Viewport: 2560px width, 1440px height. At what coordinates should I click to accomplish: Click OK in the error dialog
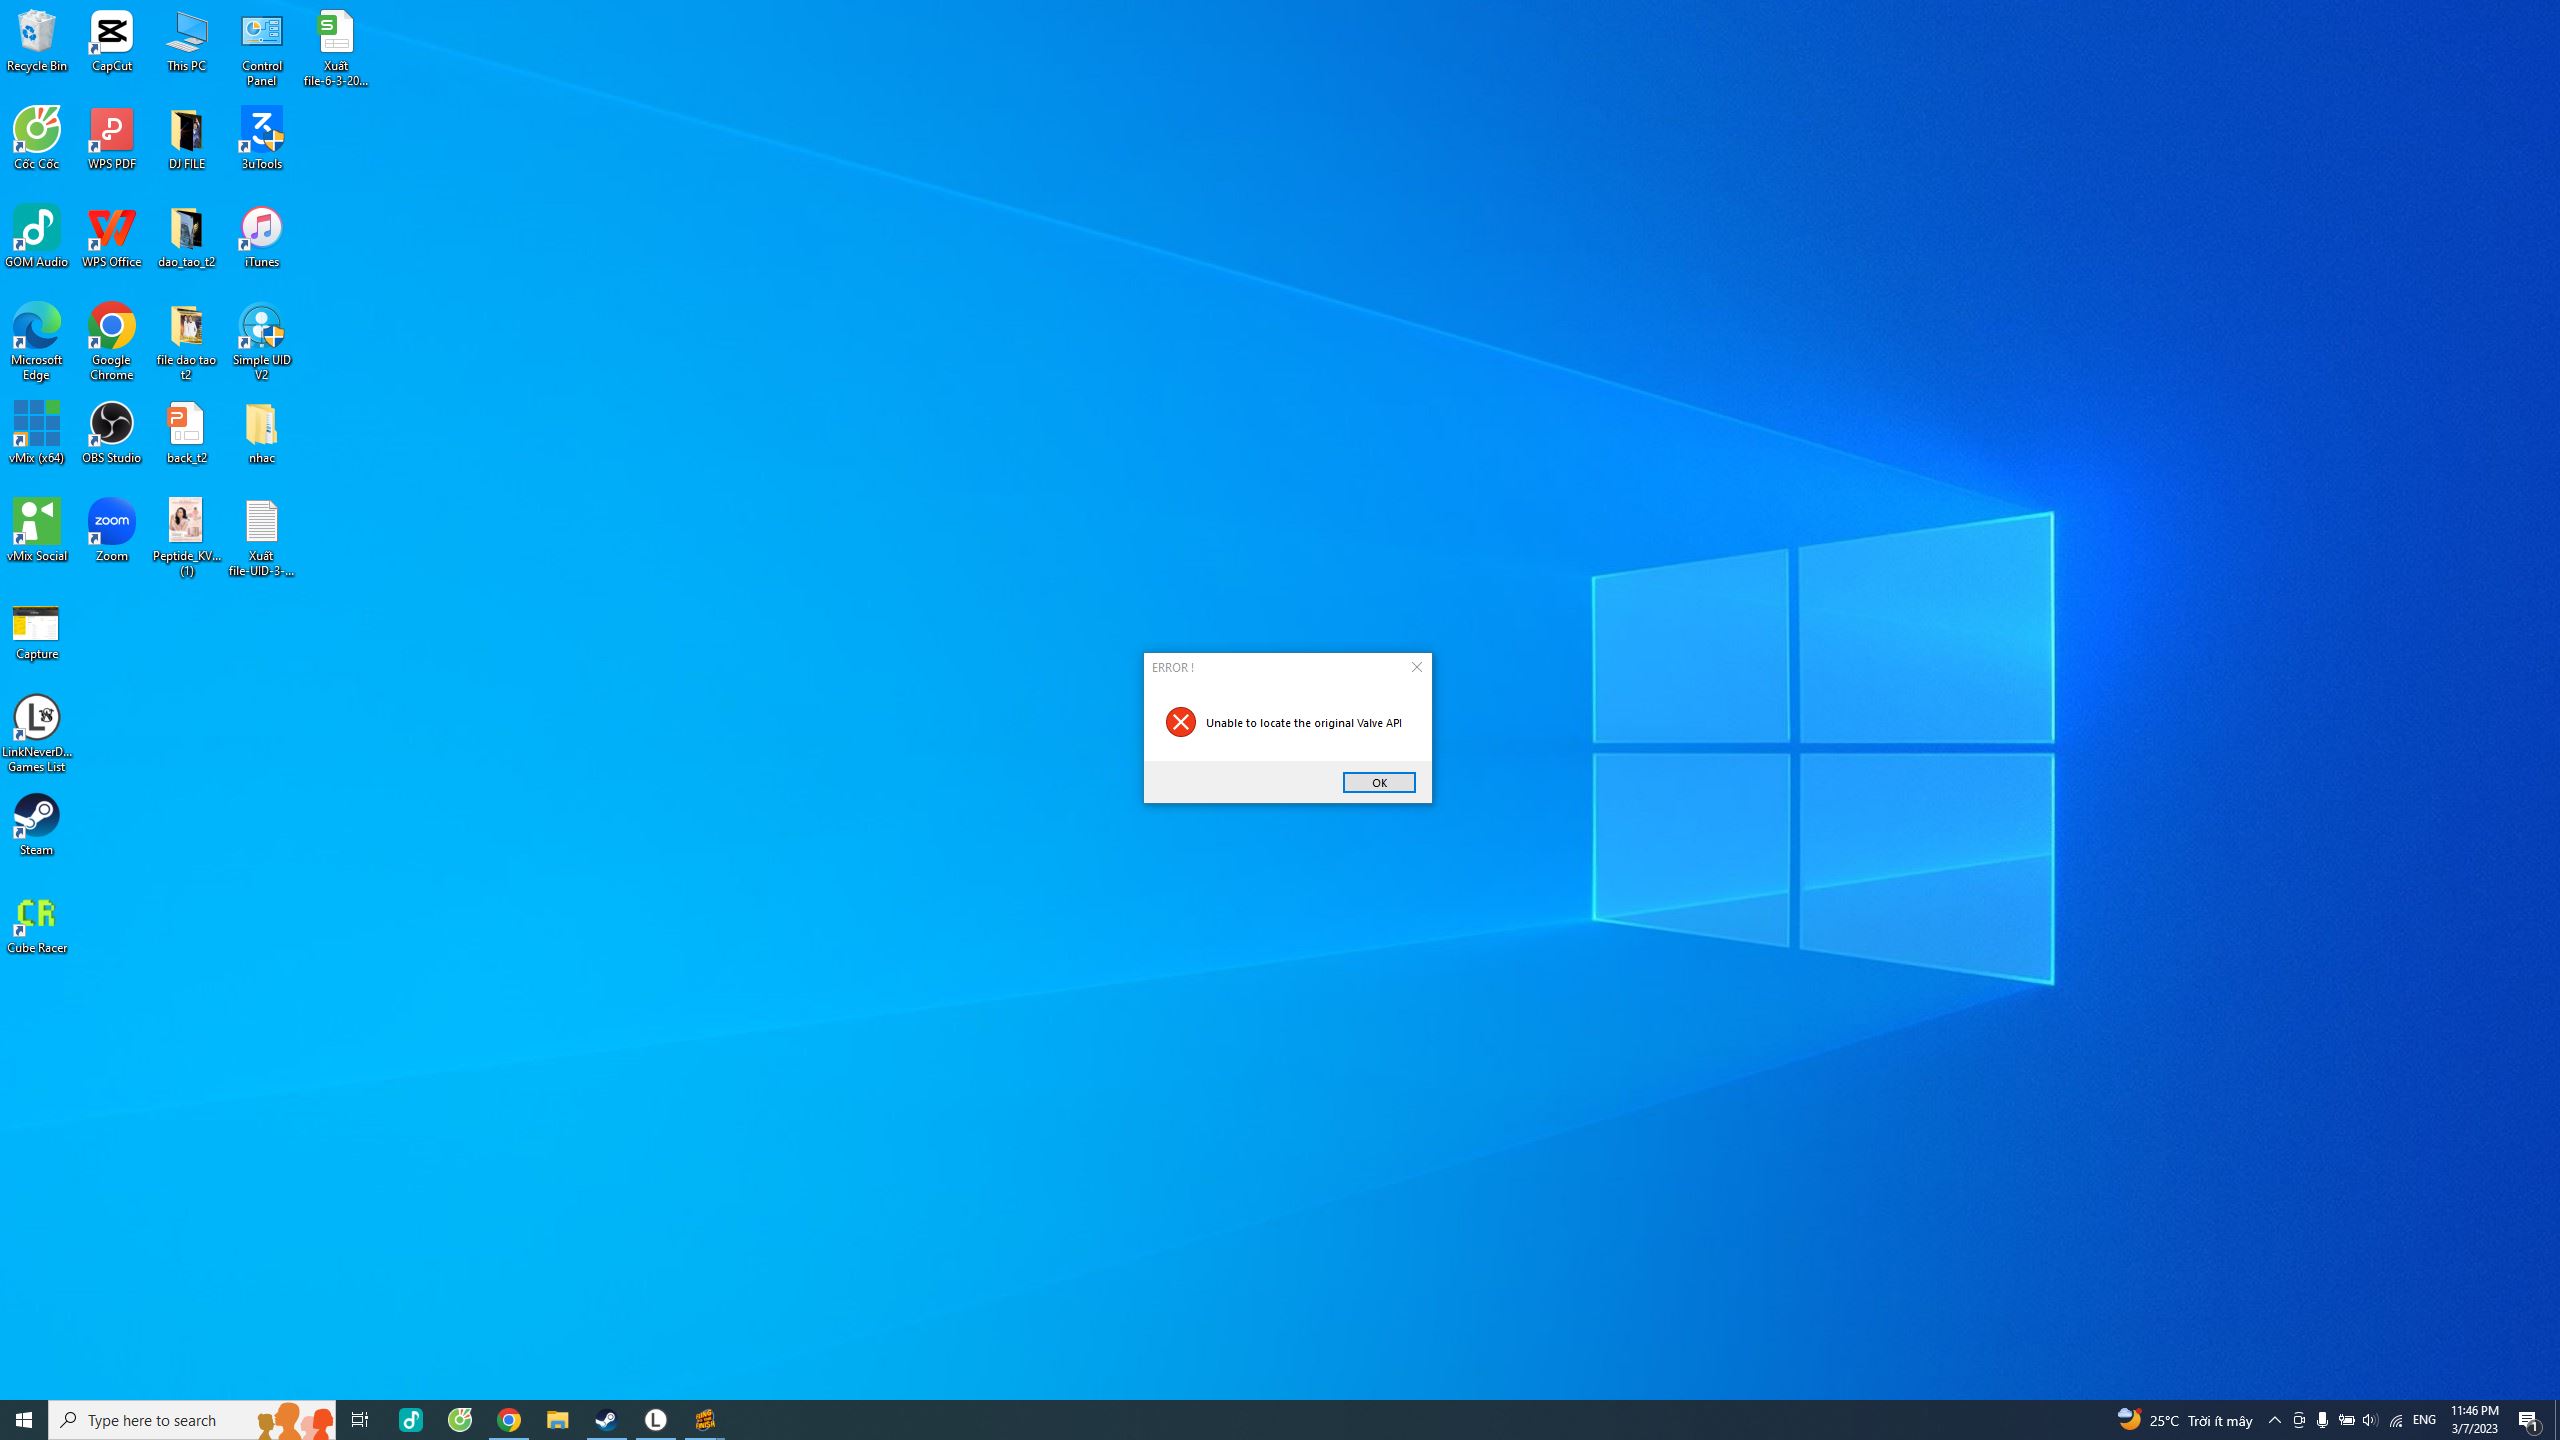pos(1378,782)
